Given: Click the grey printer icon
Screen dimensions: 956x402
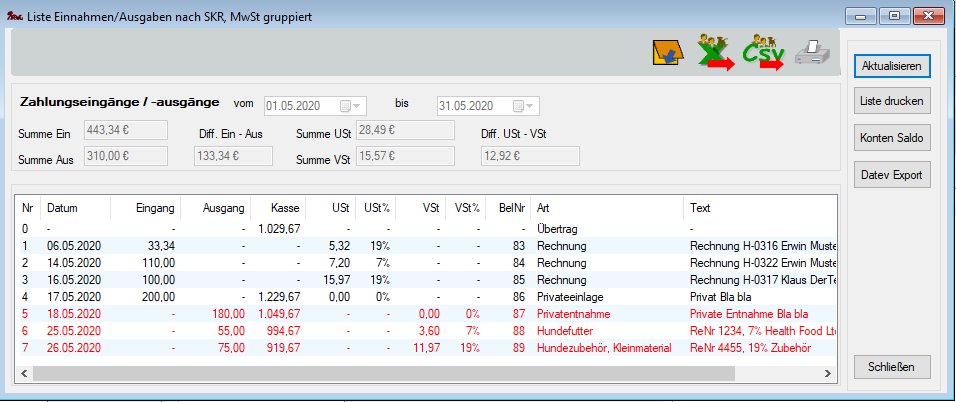Looking at the screenshot, I should point(811,52).
